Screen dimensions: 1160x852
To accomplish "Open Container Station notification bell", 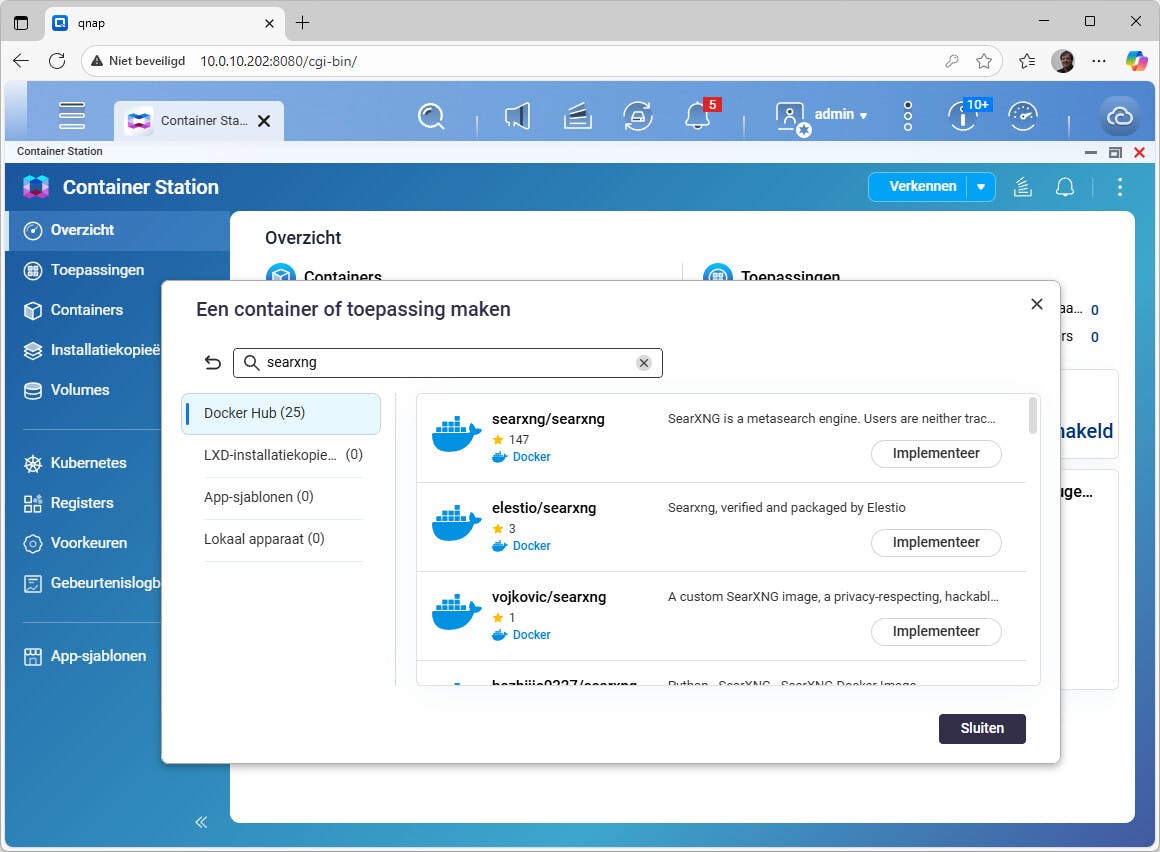I will pyautogui.click(x=1065, y=186).
